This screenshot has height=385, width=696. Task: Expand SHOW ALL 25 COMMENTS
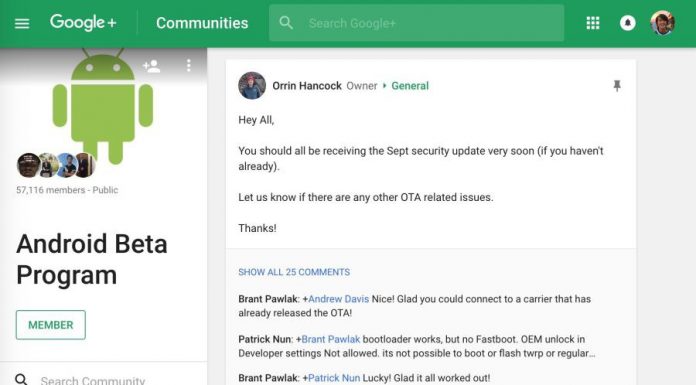pos(294,272)
